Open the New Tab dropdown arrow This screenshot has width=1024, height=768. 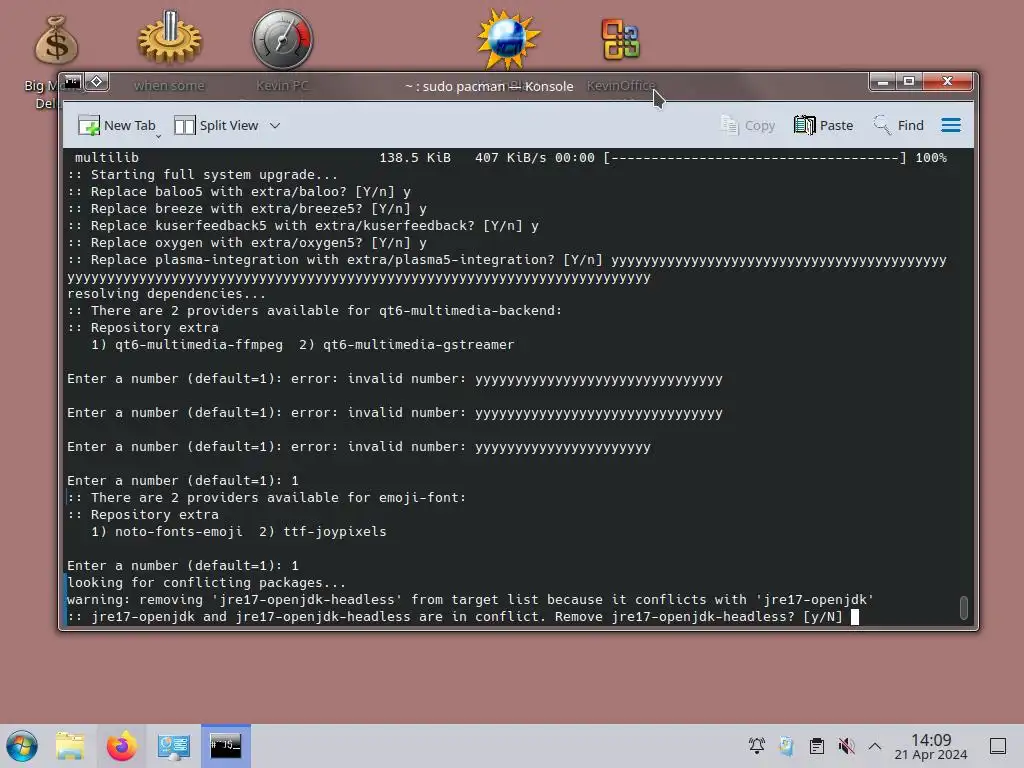click(158, 136)
